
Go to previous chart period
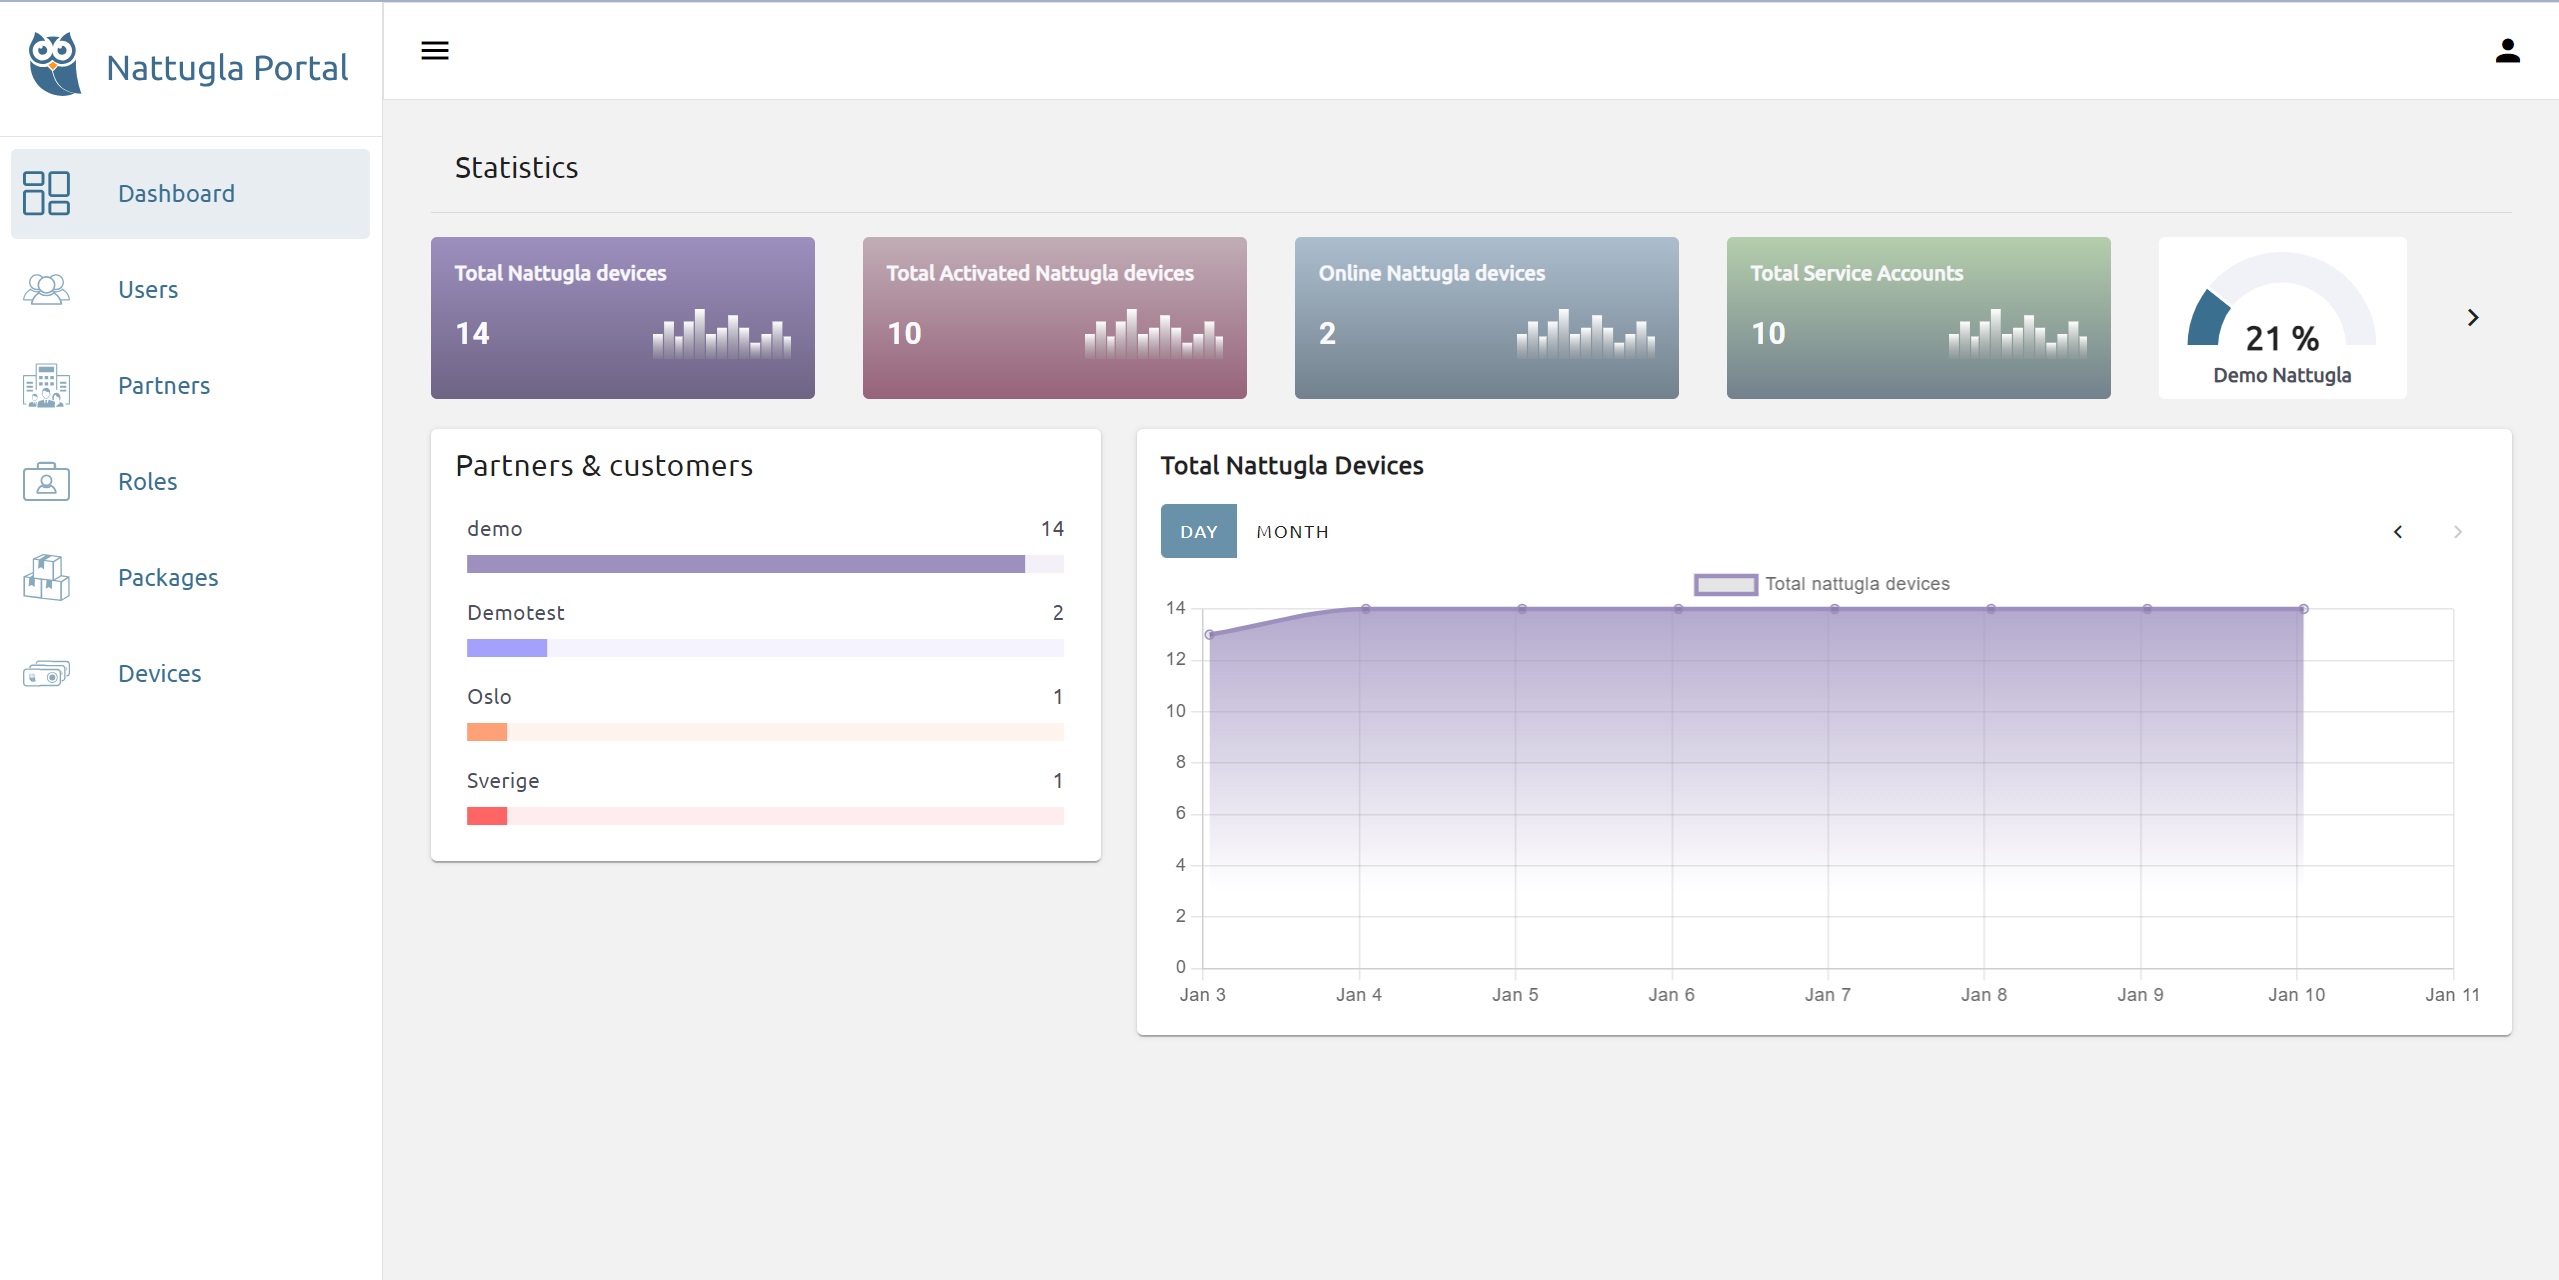click(x=2397, y=532)
